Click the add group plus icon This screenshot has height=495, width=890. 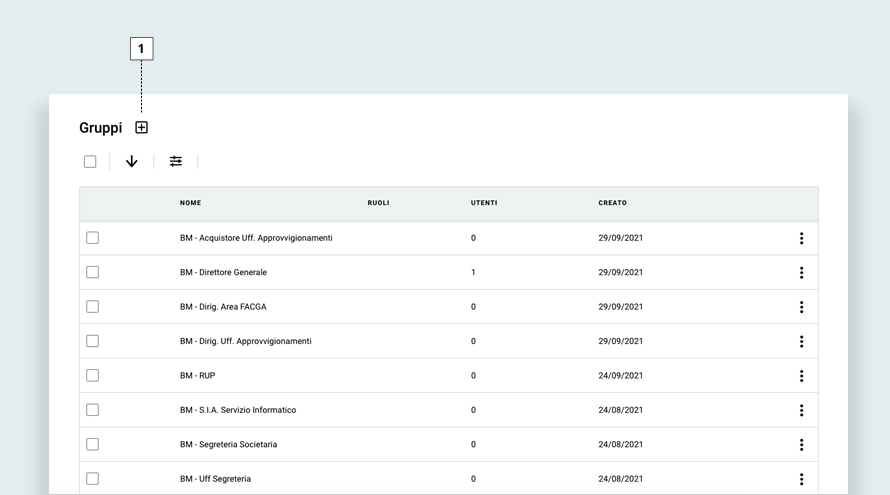pyautogui.click(x=141, y=128)
